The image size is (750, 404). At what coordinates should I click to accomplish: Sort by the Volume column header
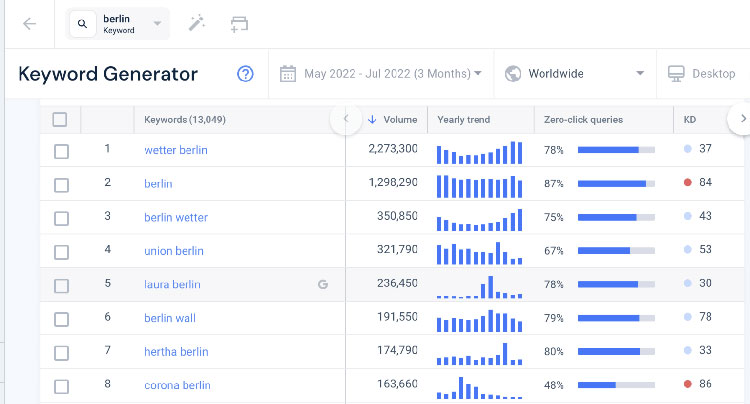(393, 120)
